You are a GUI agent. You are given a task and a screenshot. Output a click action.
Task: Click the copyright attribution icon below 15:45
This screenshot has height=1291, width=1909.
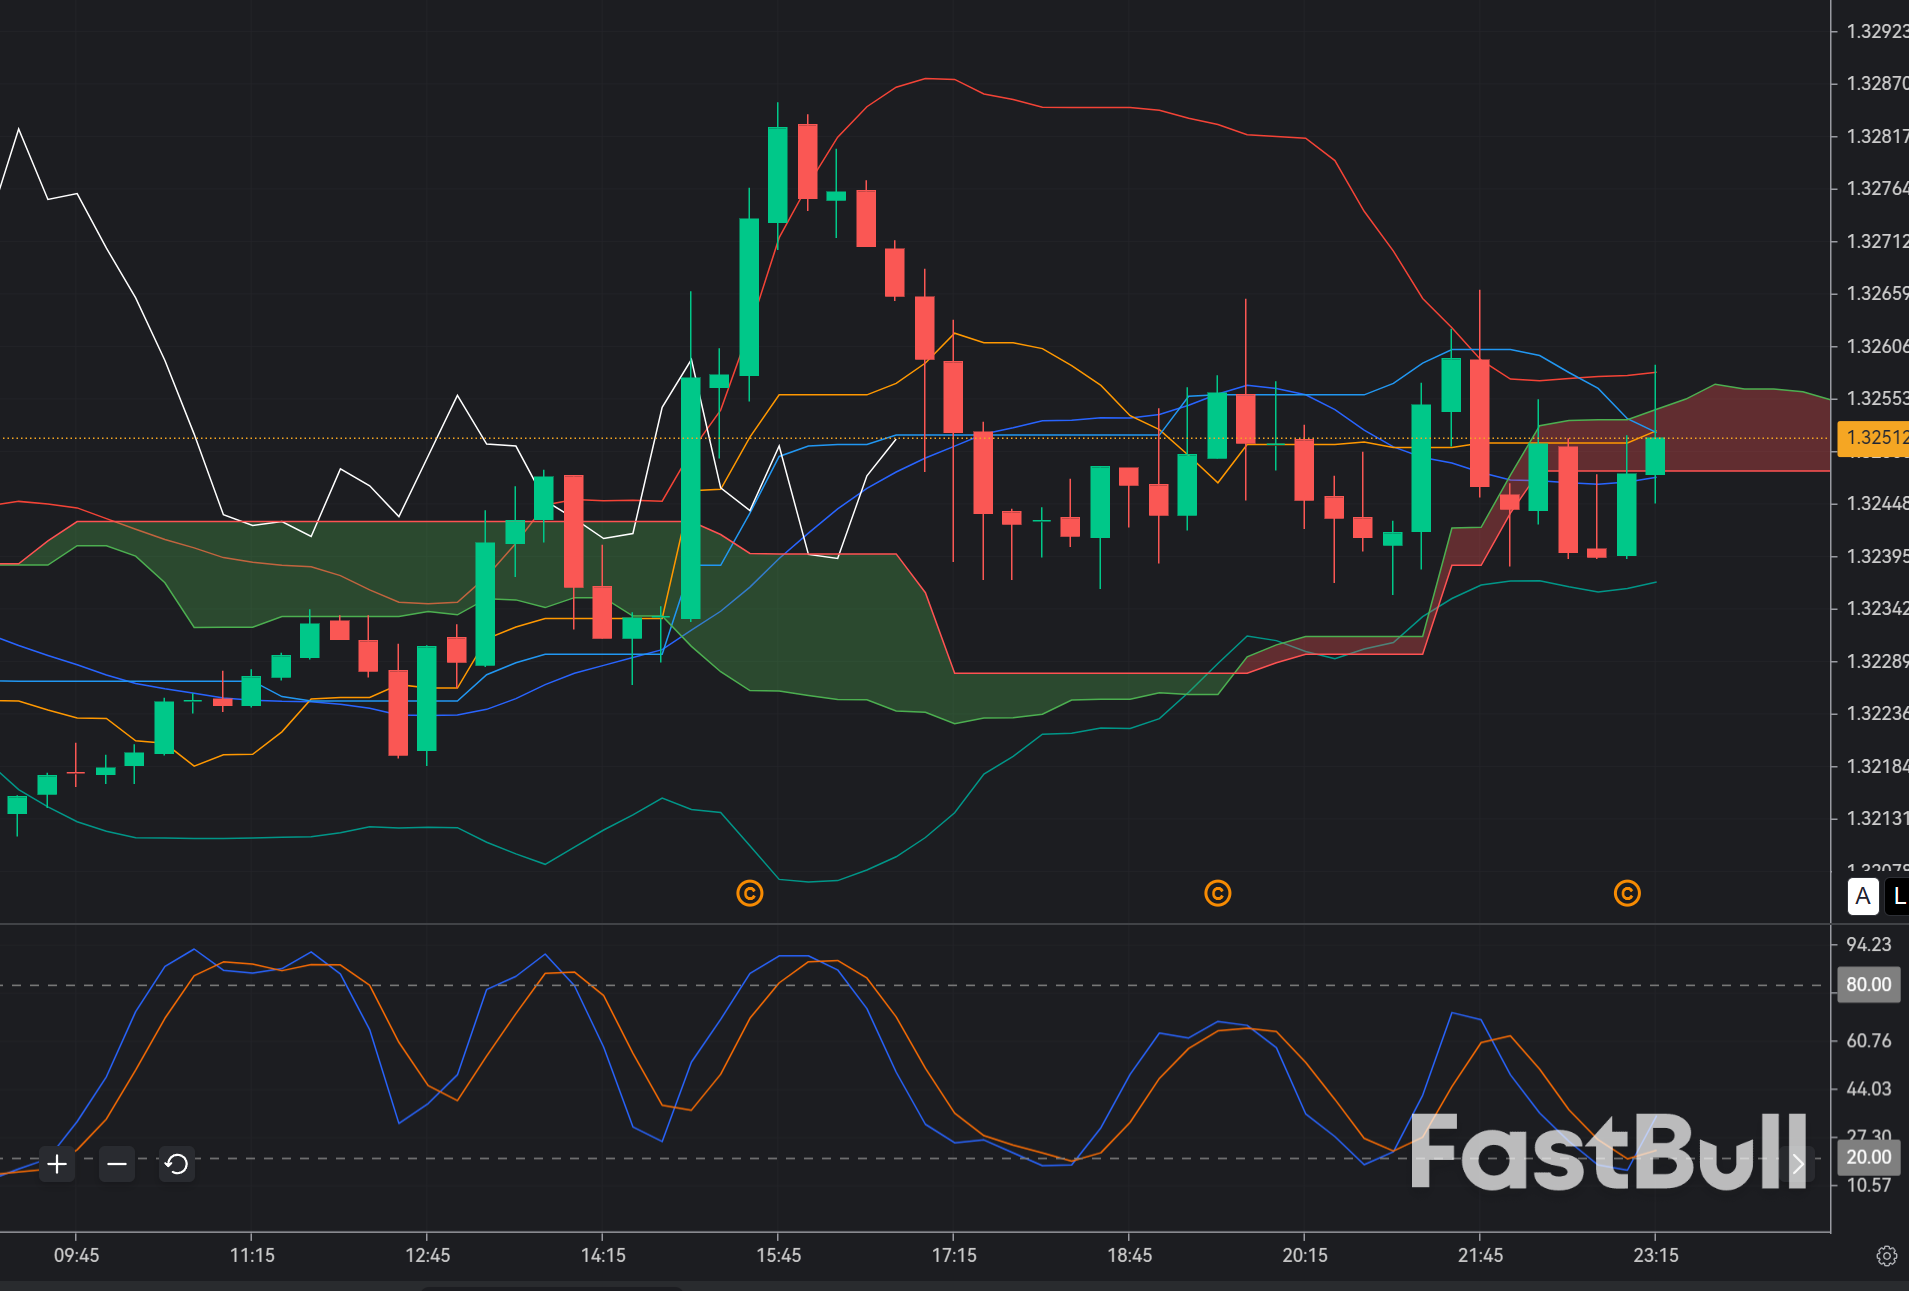750,893
